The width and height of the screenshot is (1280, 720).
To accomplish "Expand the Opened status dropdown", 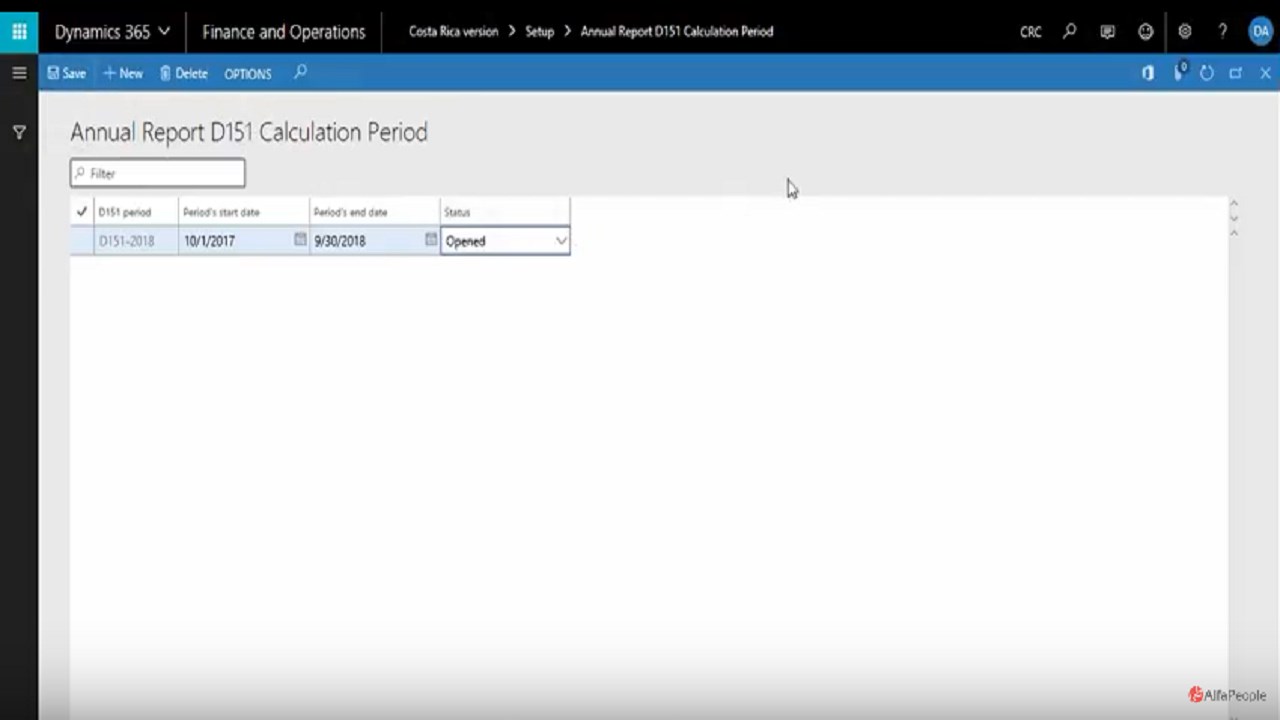I will [x=561, y=241].
